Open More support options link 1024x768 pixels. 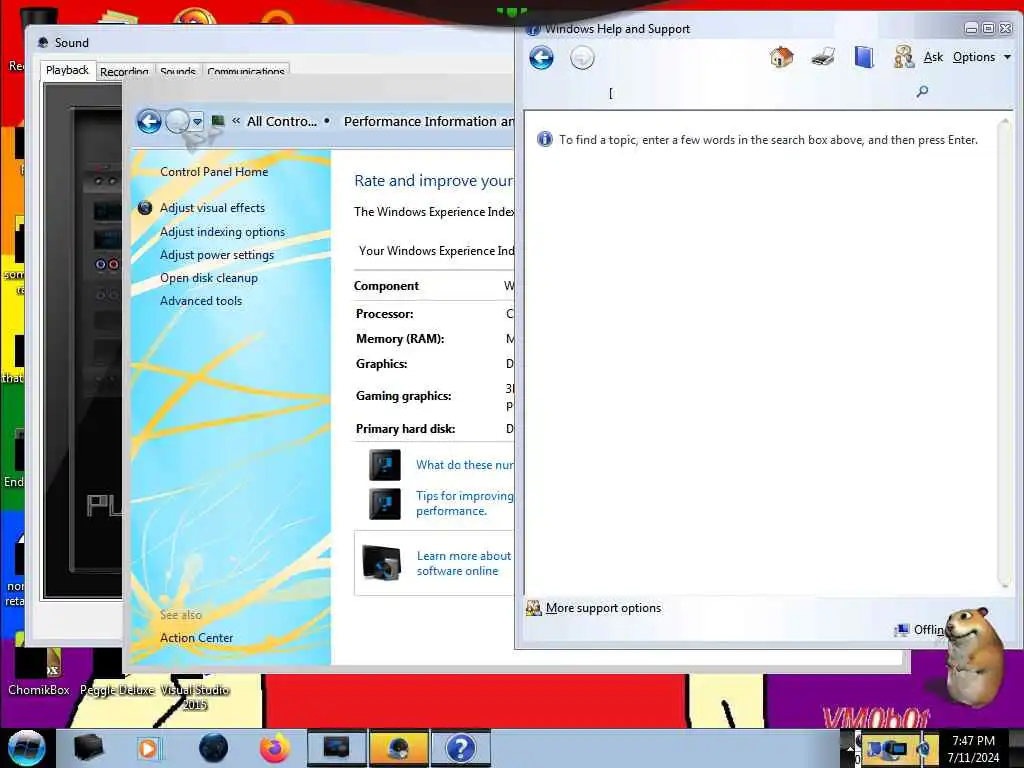(603, 608)
